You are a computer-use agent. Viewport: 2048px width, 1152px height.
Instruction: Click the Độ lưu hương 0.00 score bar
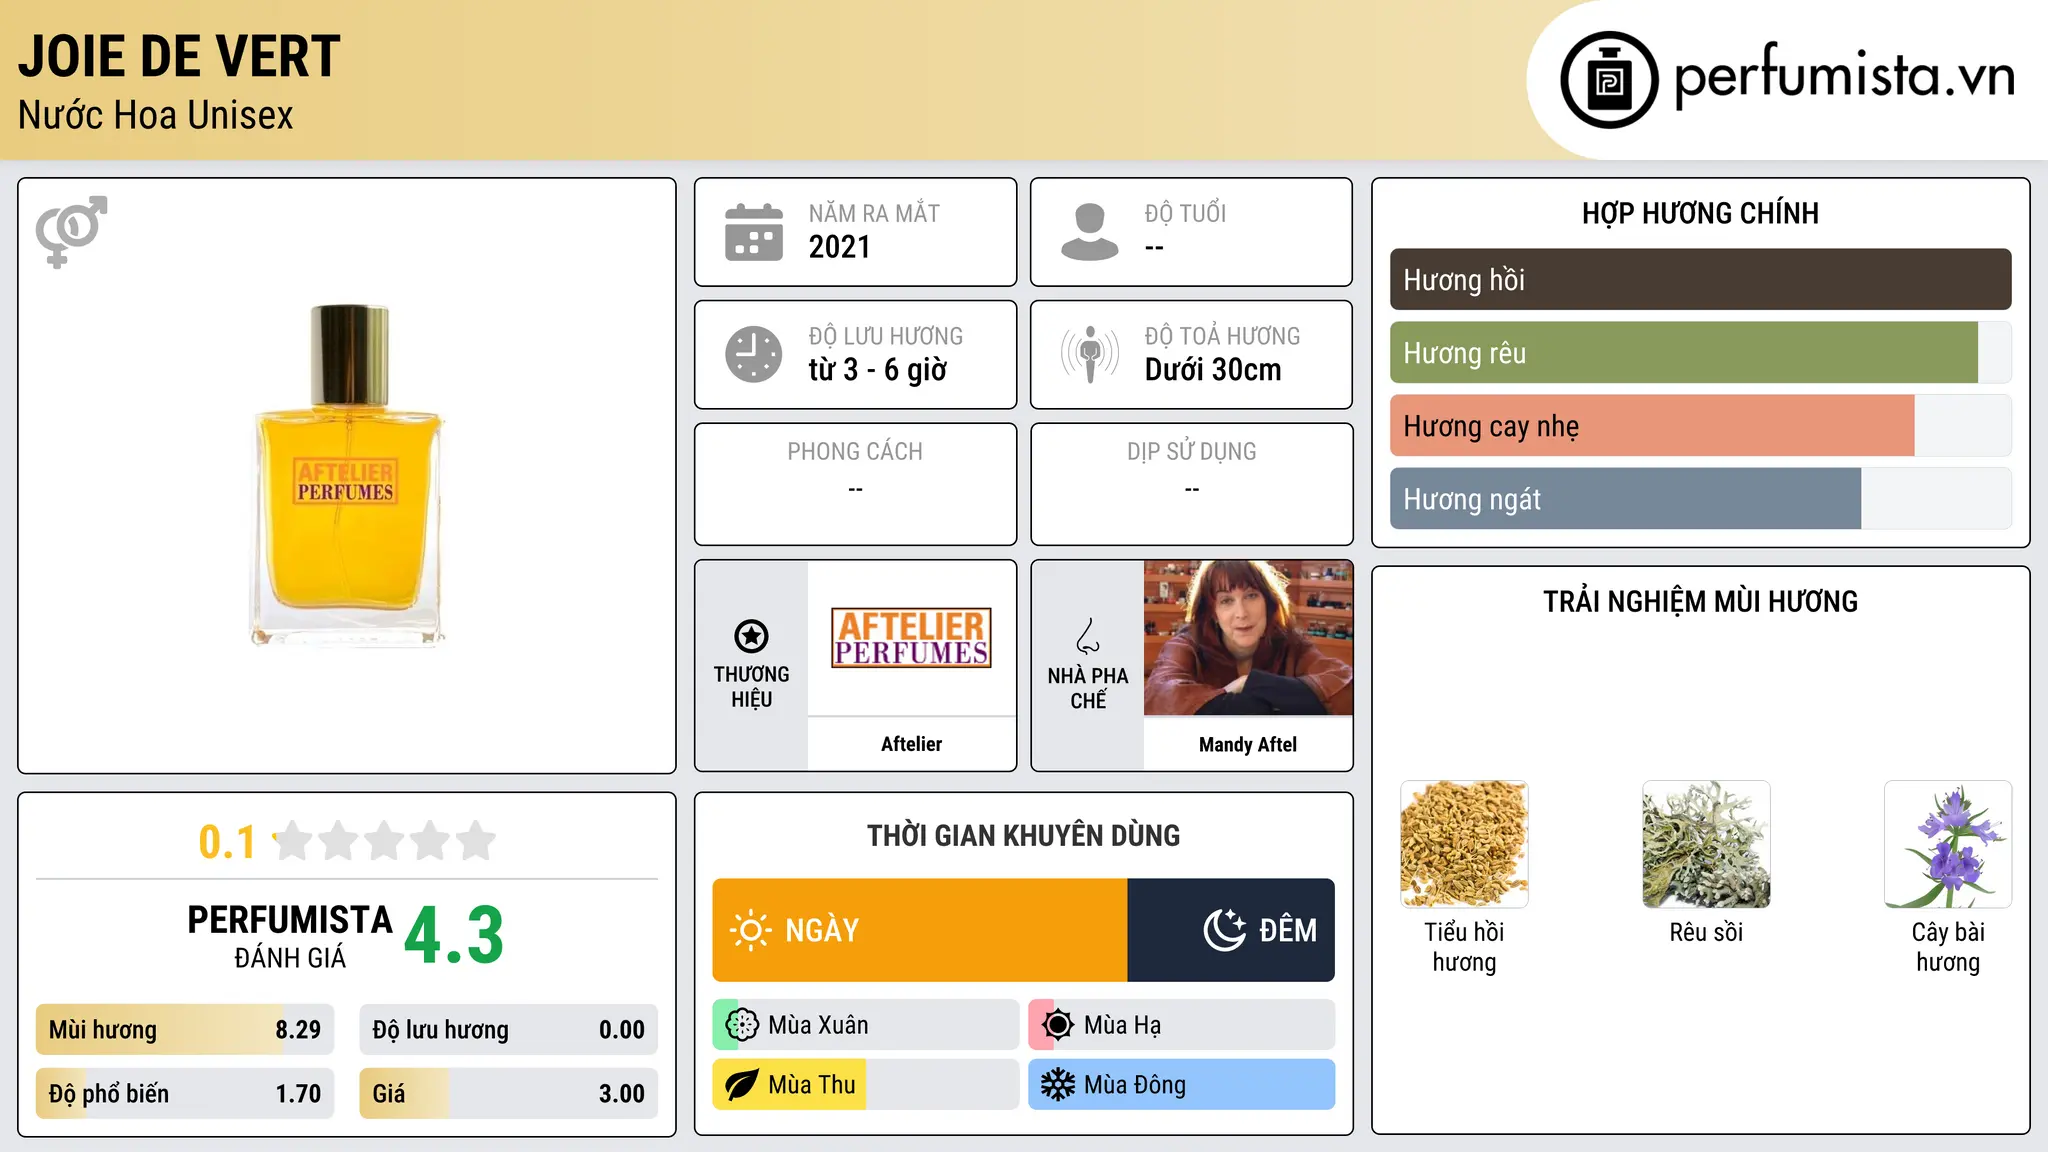click(509, 1030)
